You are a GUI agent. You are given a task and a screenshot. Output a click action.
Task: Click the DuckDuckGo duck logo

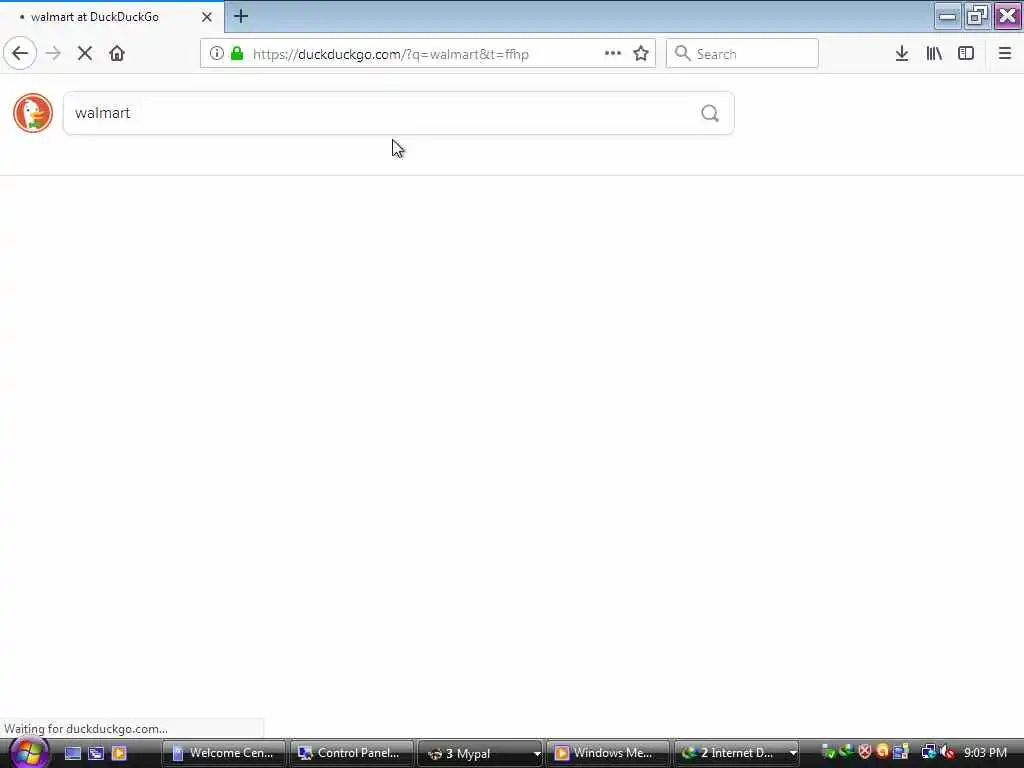pyautogui.click(x=33, y=113)
